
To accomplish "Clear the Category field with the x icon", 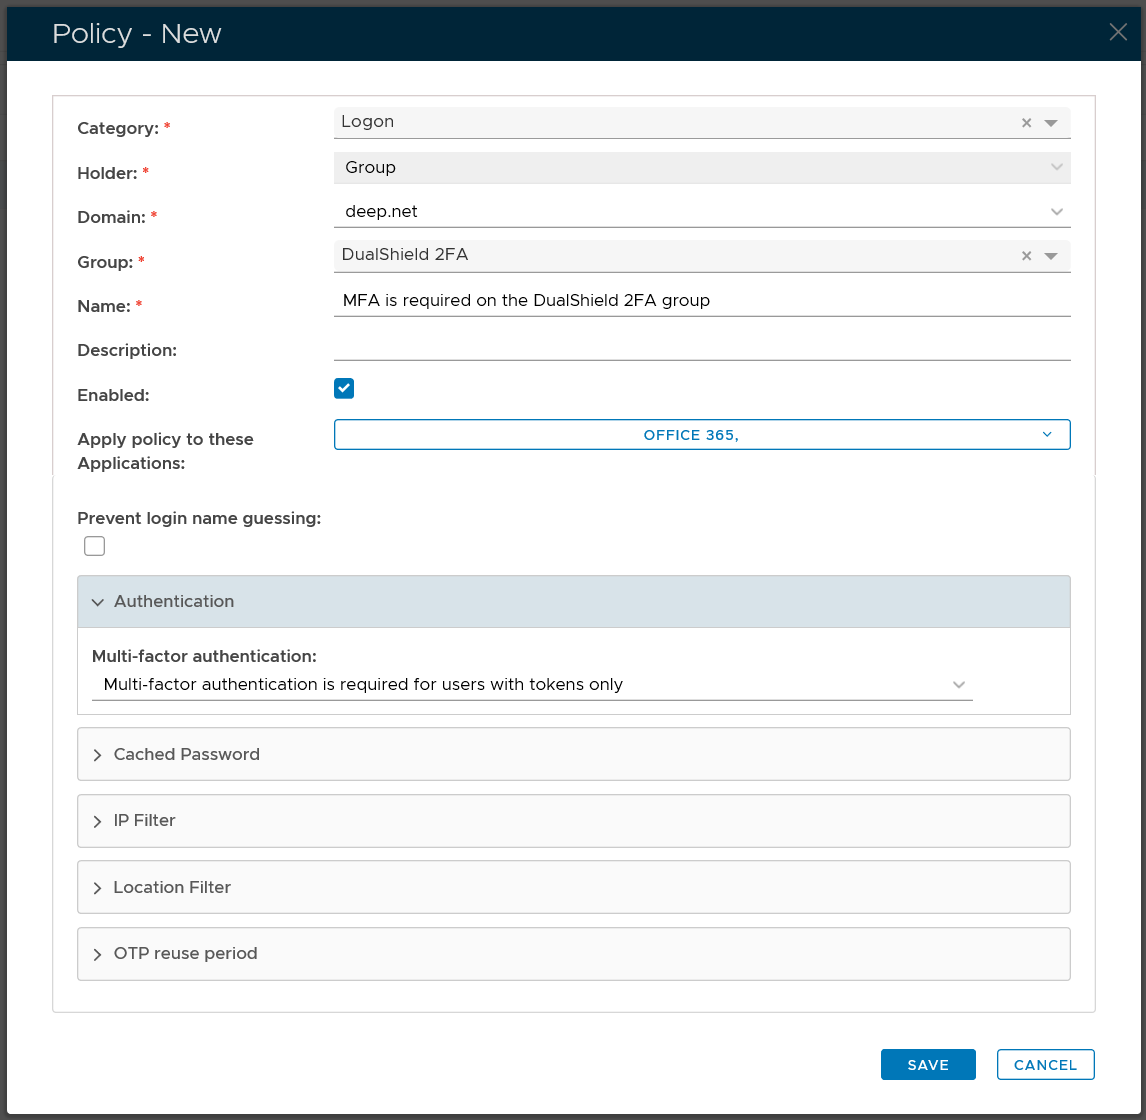I will pyautogui.click(x=1026, y=123).
